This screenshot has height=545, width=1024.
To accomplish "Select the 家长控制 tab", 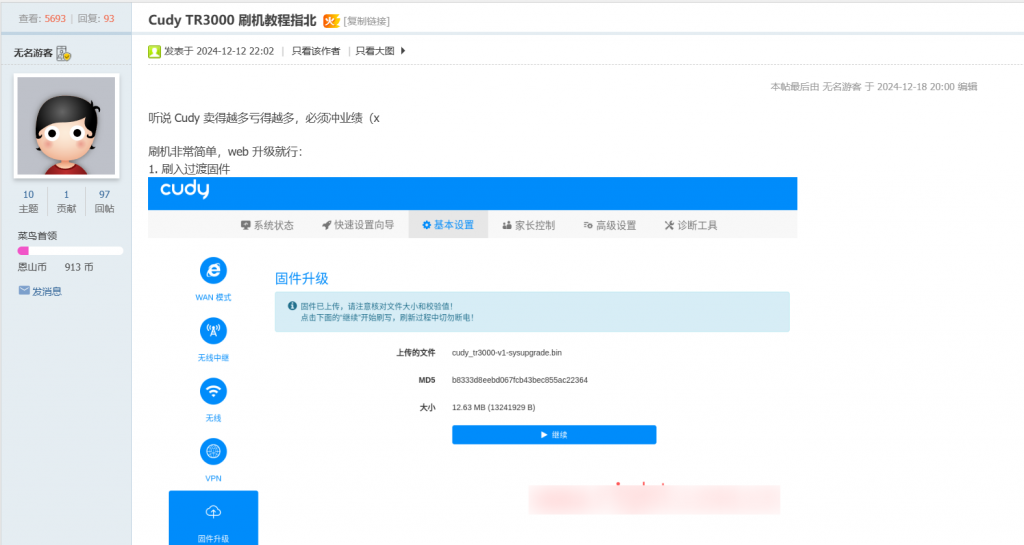I will [x=528, y=225].
